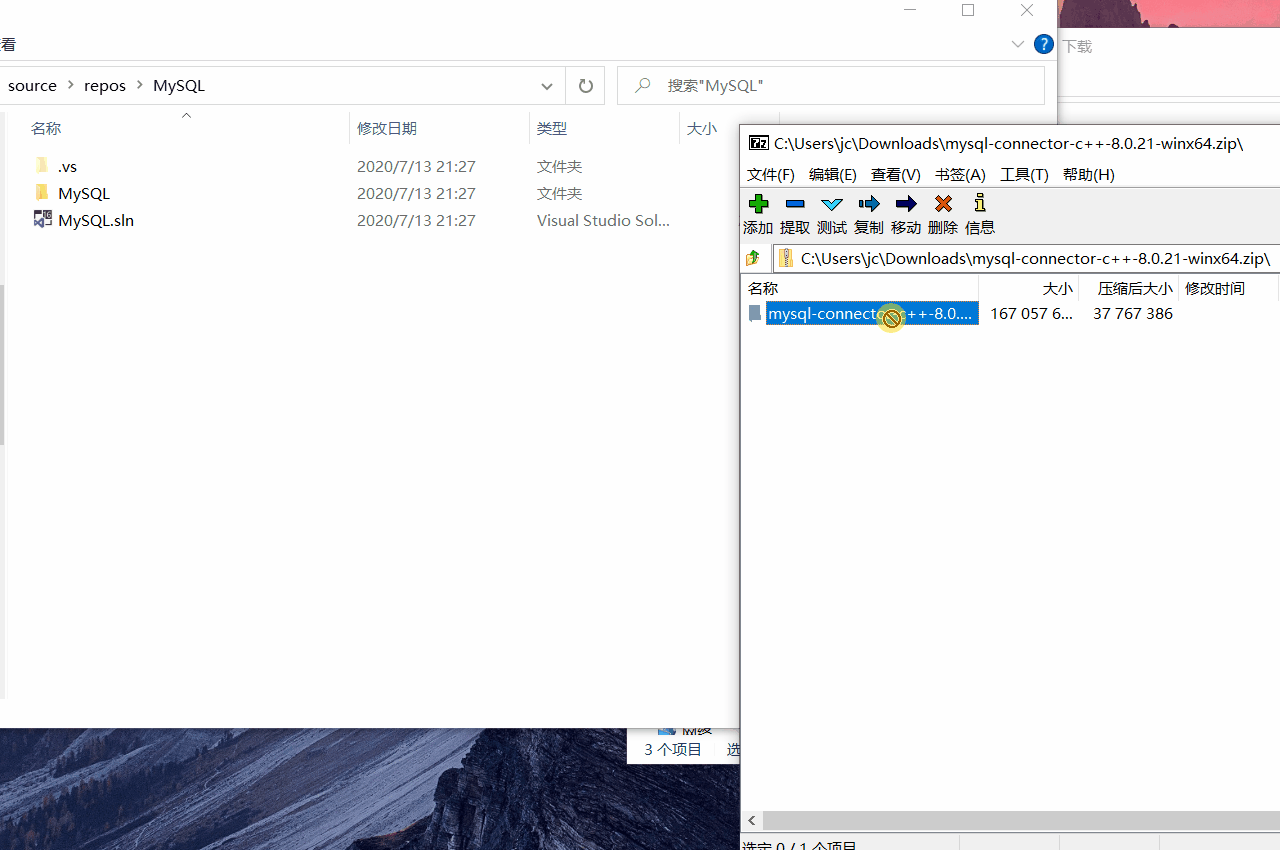
Task: Click the 7-Zip up-one-level folder icon
Action: (x=753, y=259)
